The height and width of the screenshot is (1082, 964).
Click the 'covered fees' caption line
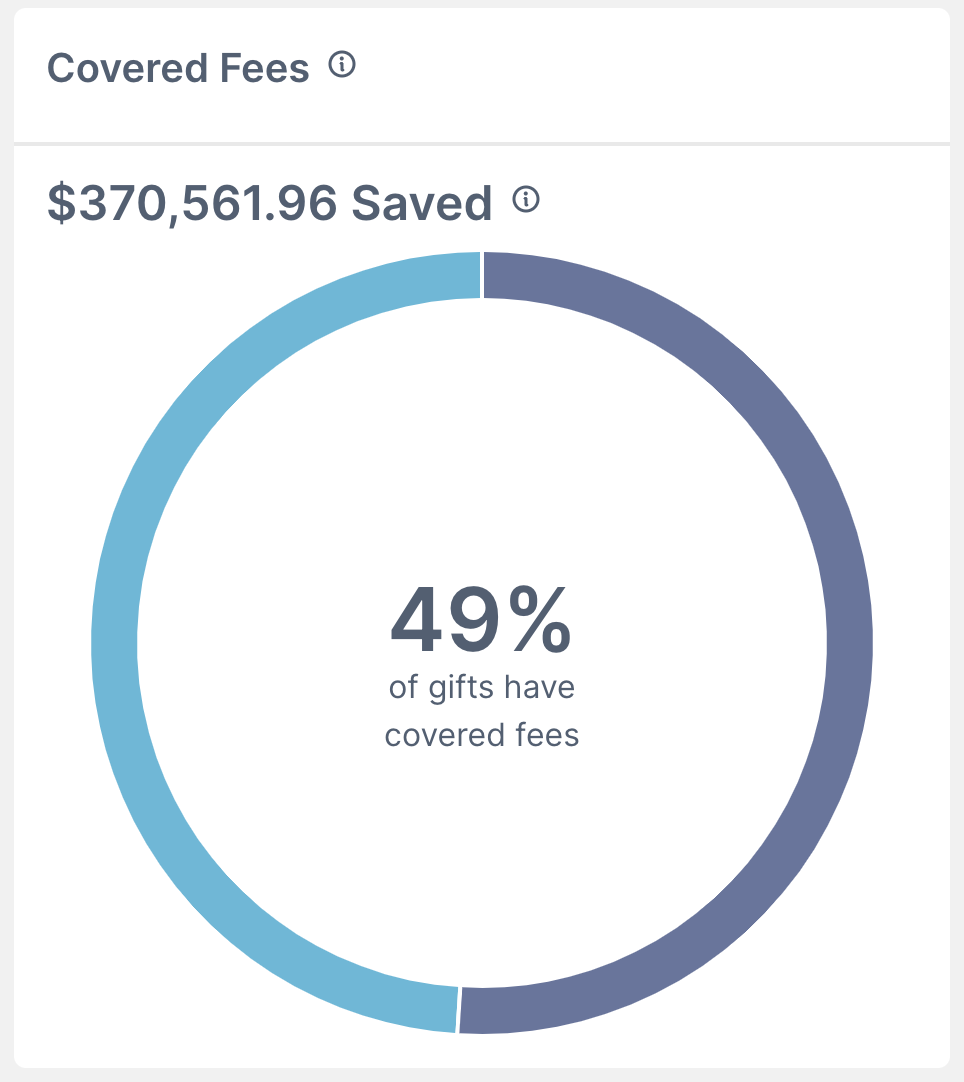point(482,735)
